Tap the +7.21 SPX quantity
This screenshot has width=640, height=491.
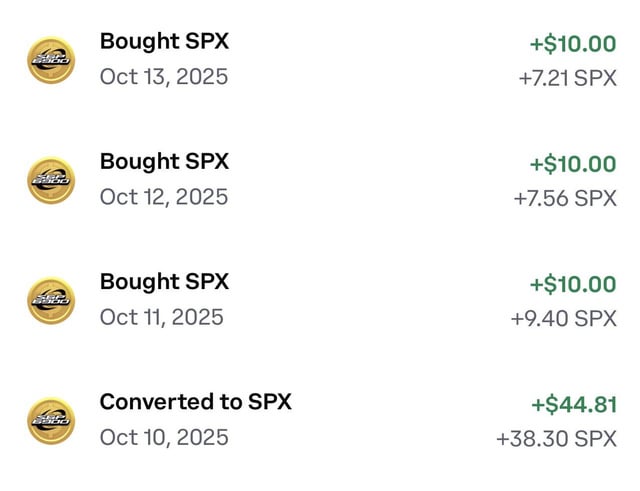coord(567,78)
